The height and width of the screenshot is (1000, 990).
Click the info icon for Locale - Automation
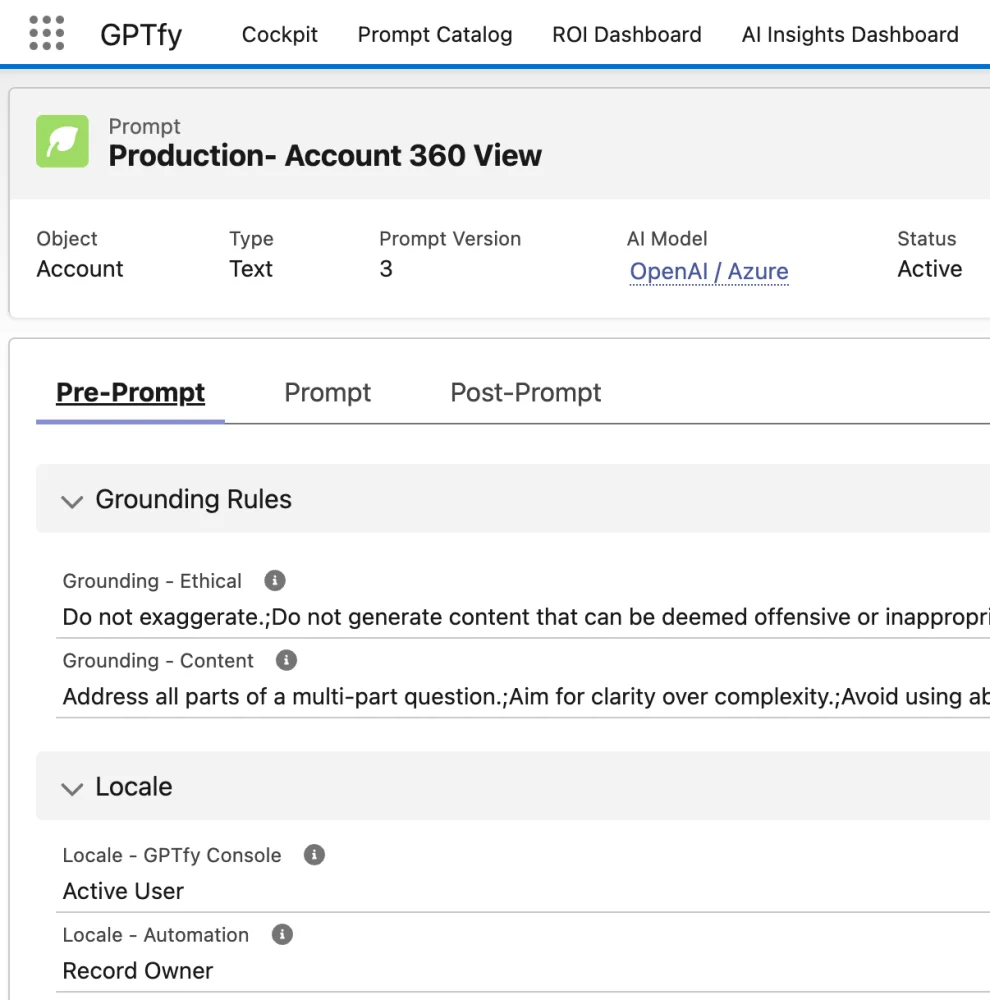(281, 934)
